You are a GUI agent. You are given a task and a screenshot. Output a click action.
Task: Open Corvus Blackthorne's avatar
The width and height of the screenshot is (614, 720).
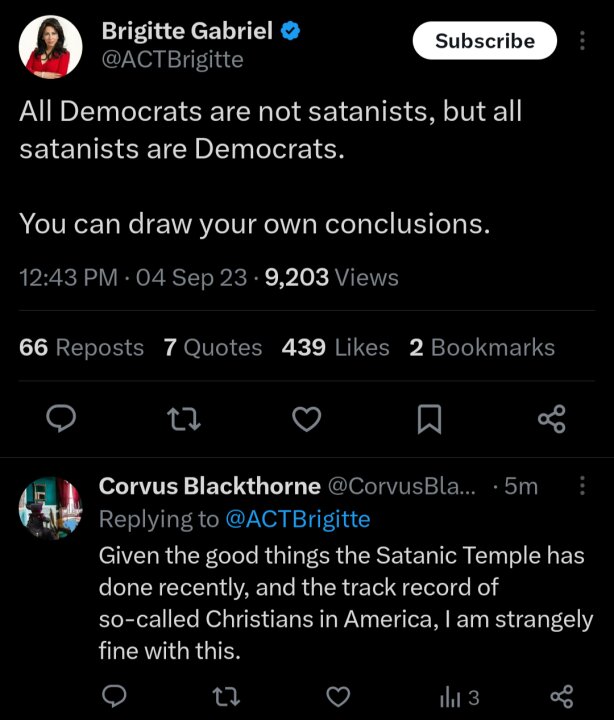click(x=51, y=508)
